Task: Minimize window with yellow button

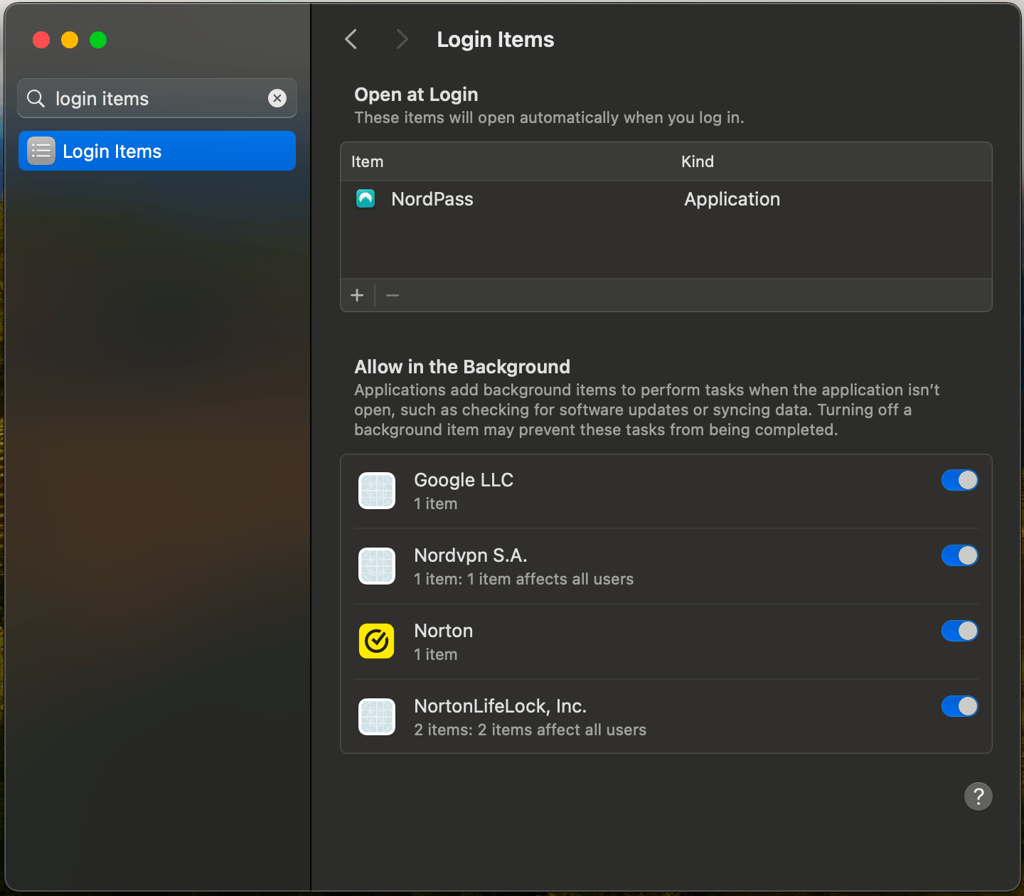Action: click(x=69, y=40)
